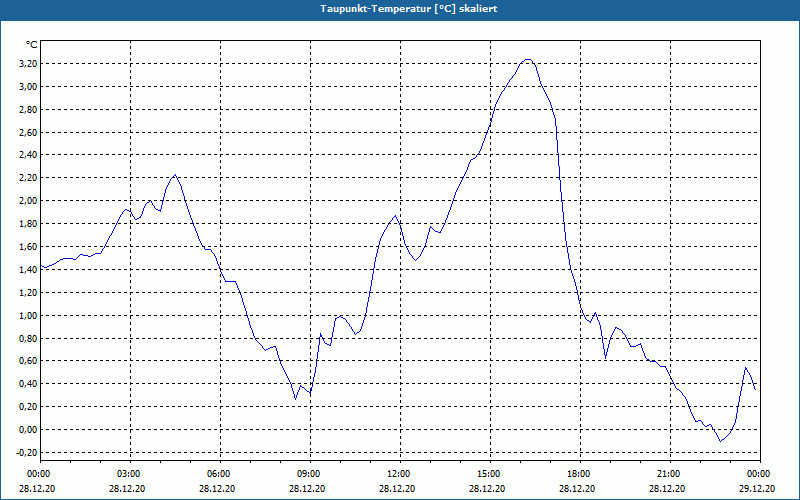The image size is (800, 500).
Task: Select the -0,20 y-axis label
Action: 28,453
